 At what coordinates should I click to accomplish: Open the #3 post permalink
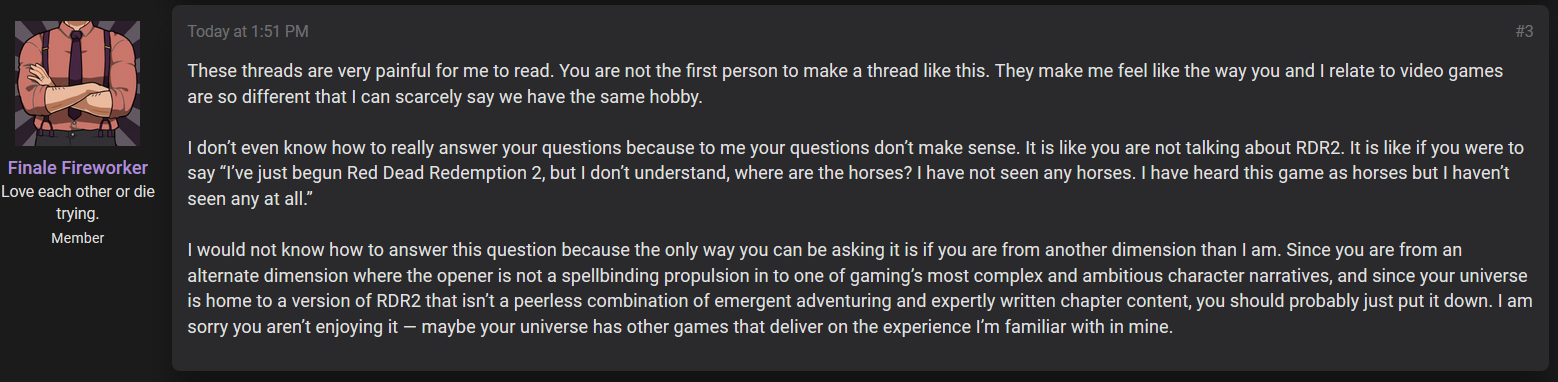point(1524,32)
